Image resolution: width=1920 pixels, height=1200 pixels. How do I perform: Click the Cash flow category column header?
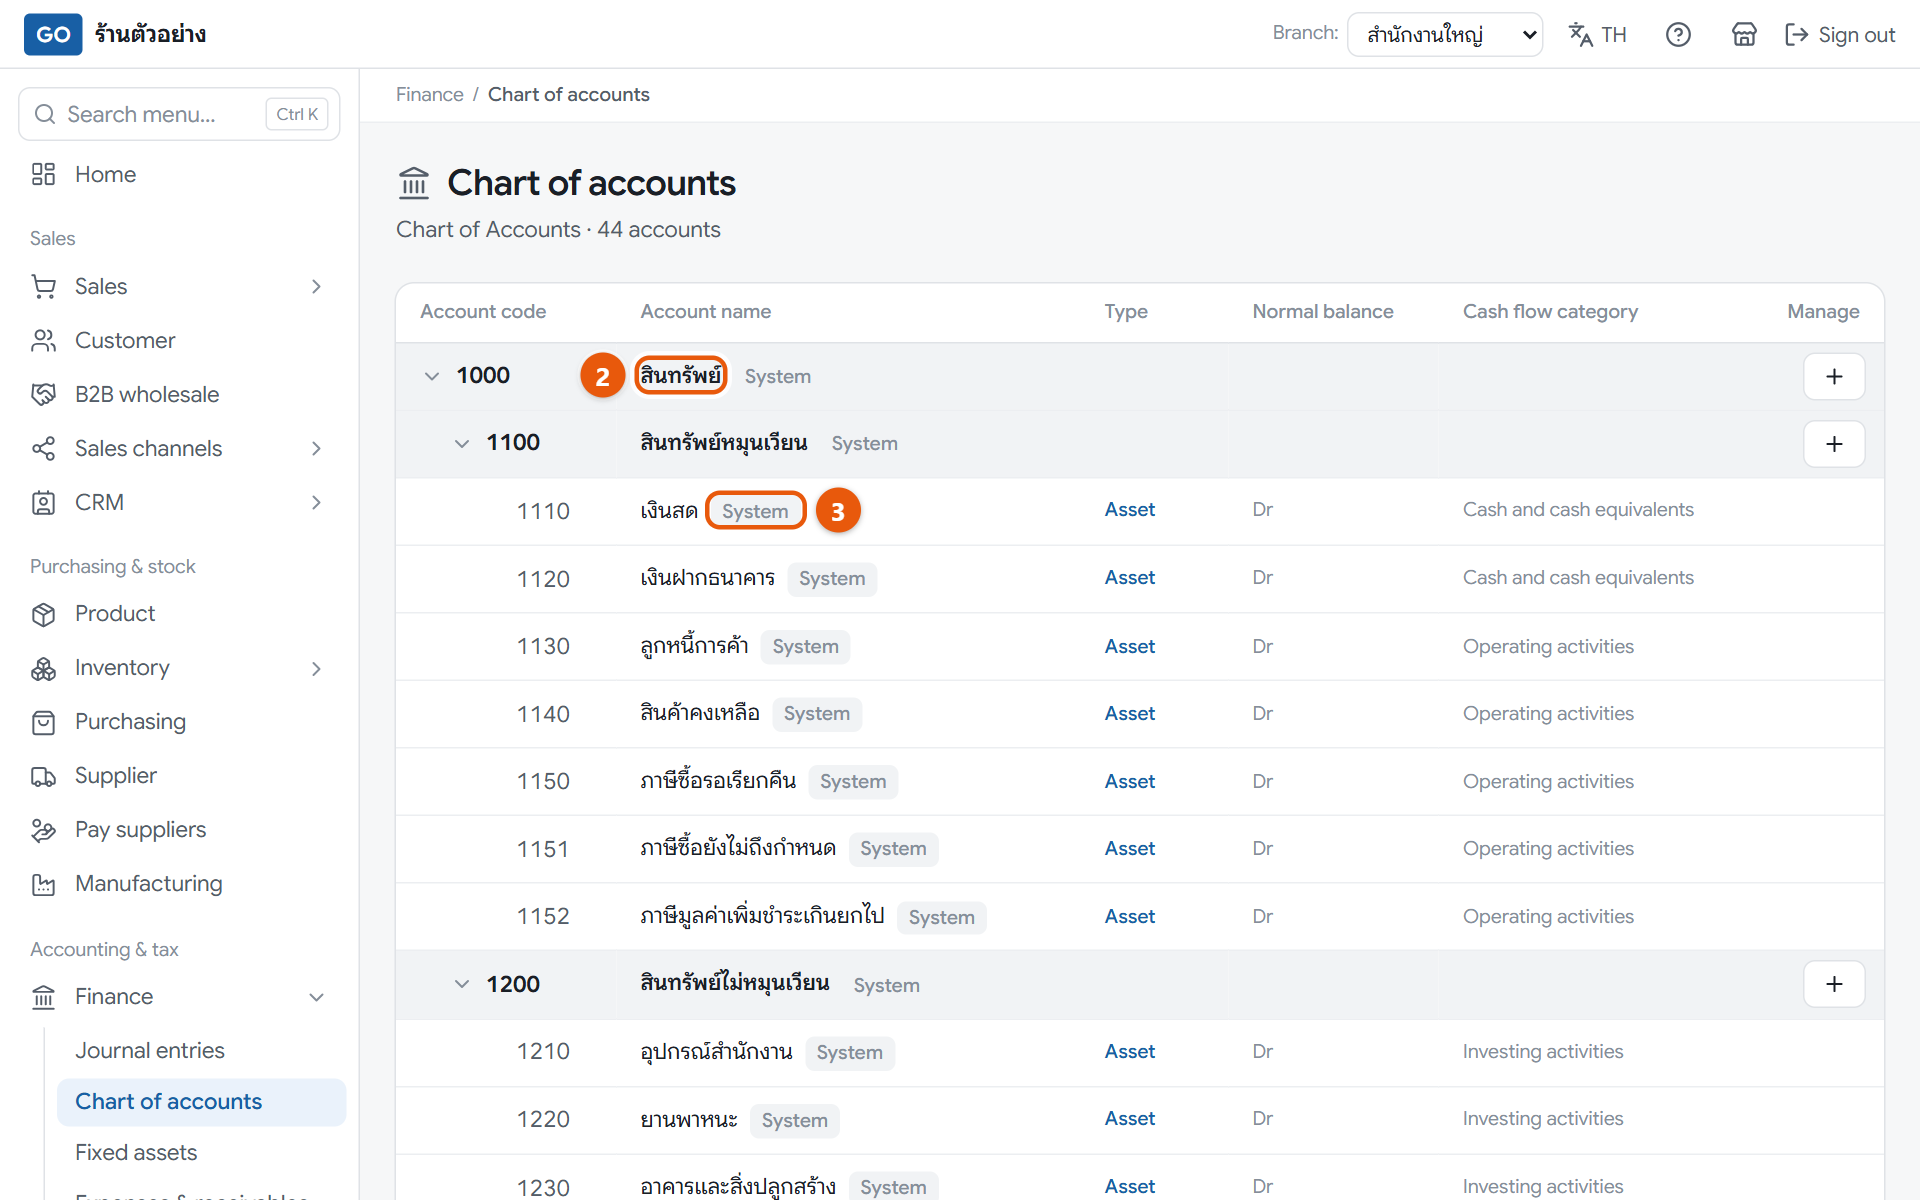[x=1550, y=312]
